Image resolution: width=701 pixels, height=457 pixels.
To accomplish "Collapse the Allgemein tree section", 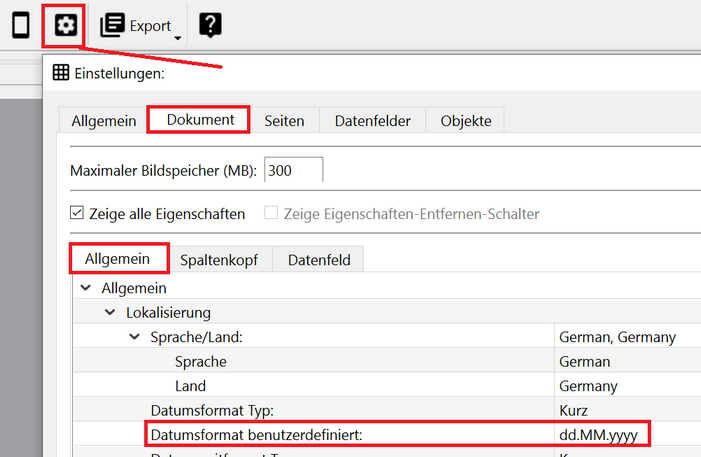I will coord(85,288).
